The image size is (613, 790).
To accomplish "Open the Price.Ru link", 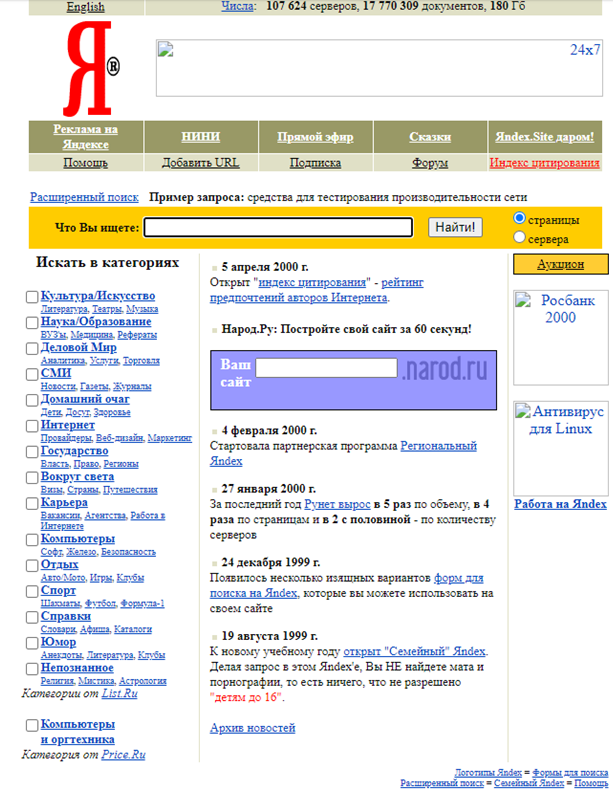I will 123,754.
